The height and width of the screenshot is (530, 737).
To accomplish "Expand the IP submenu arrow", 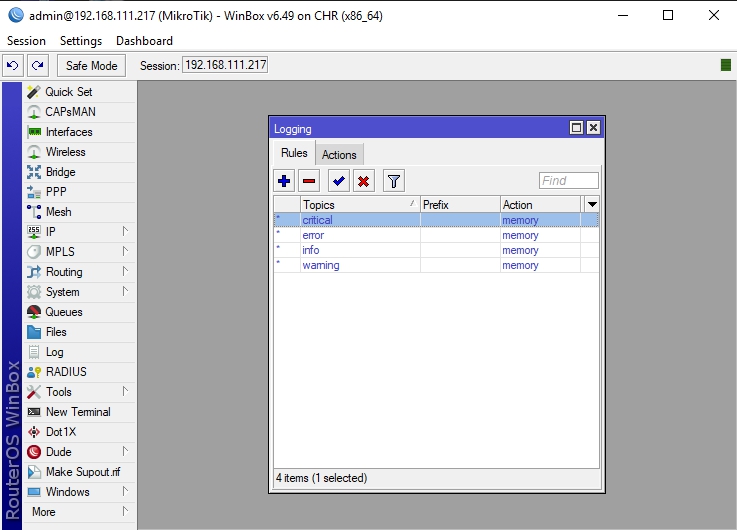I will click(x=125, y=231).
